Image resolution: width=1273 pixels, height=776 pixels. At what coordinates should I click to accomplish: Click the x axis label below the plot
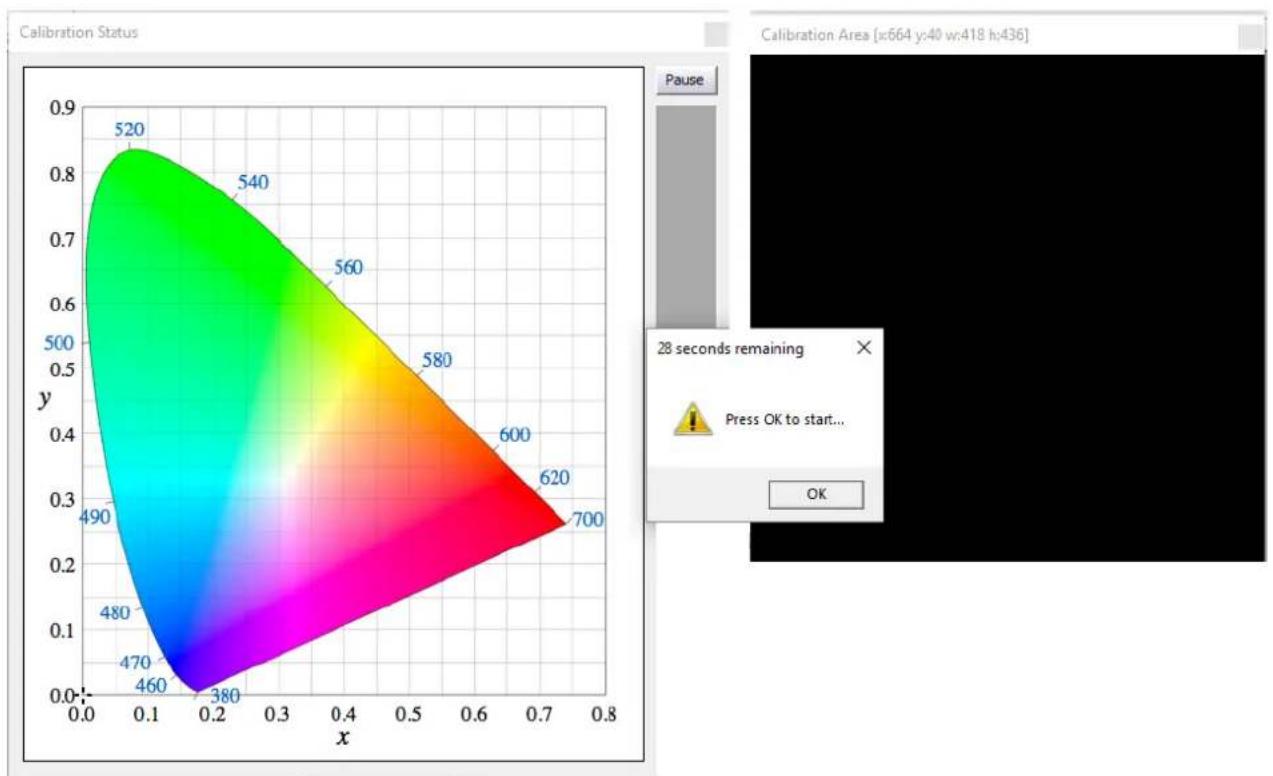click(x=342, y=738)
